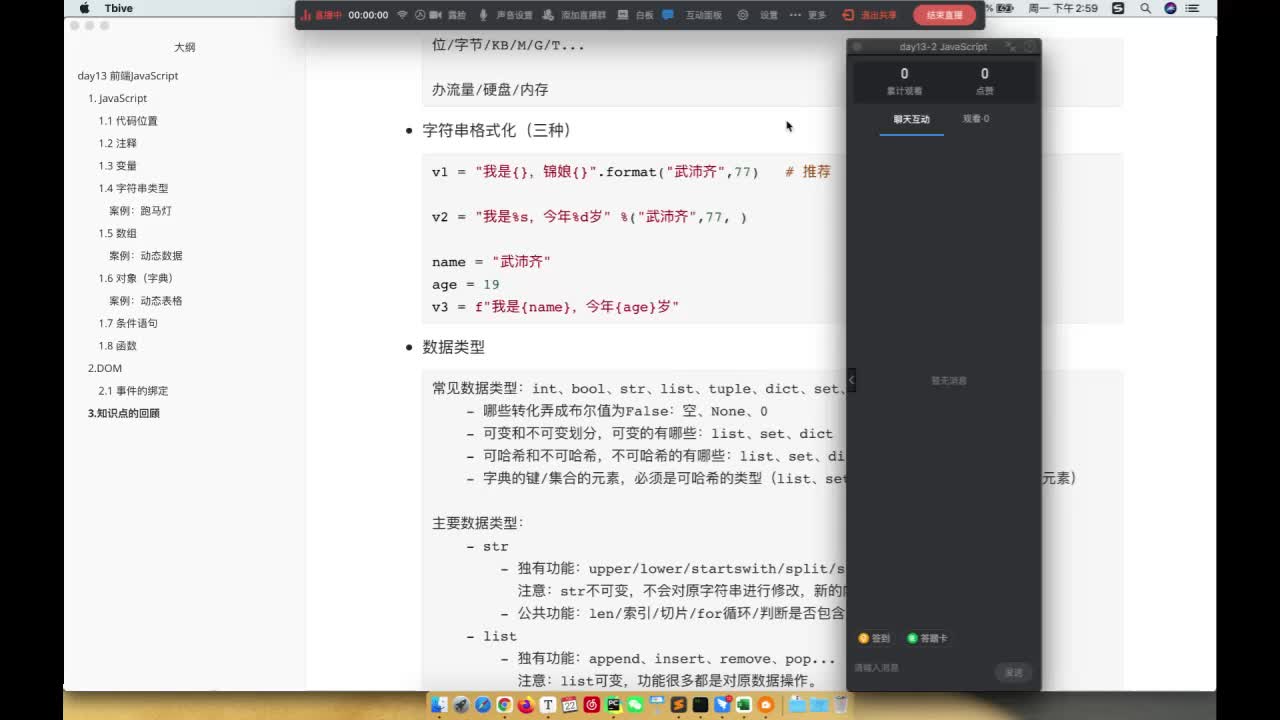Open Notification Center list icon
This screenshot has height=720, width=1280.
pyautogui.click(x=1193, y=8)
